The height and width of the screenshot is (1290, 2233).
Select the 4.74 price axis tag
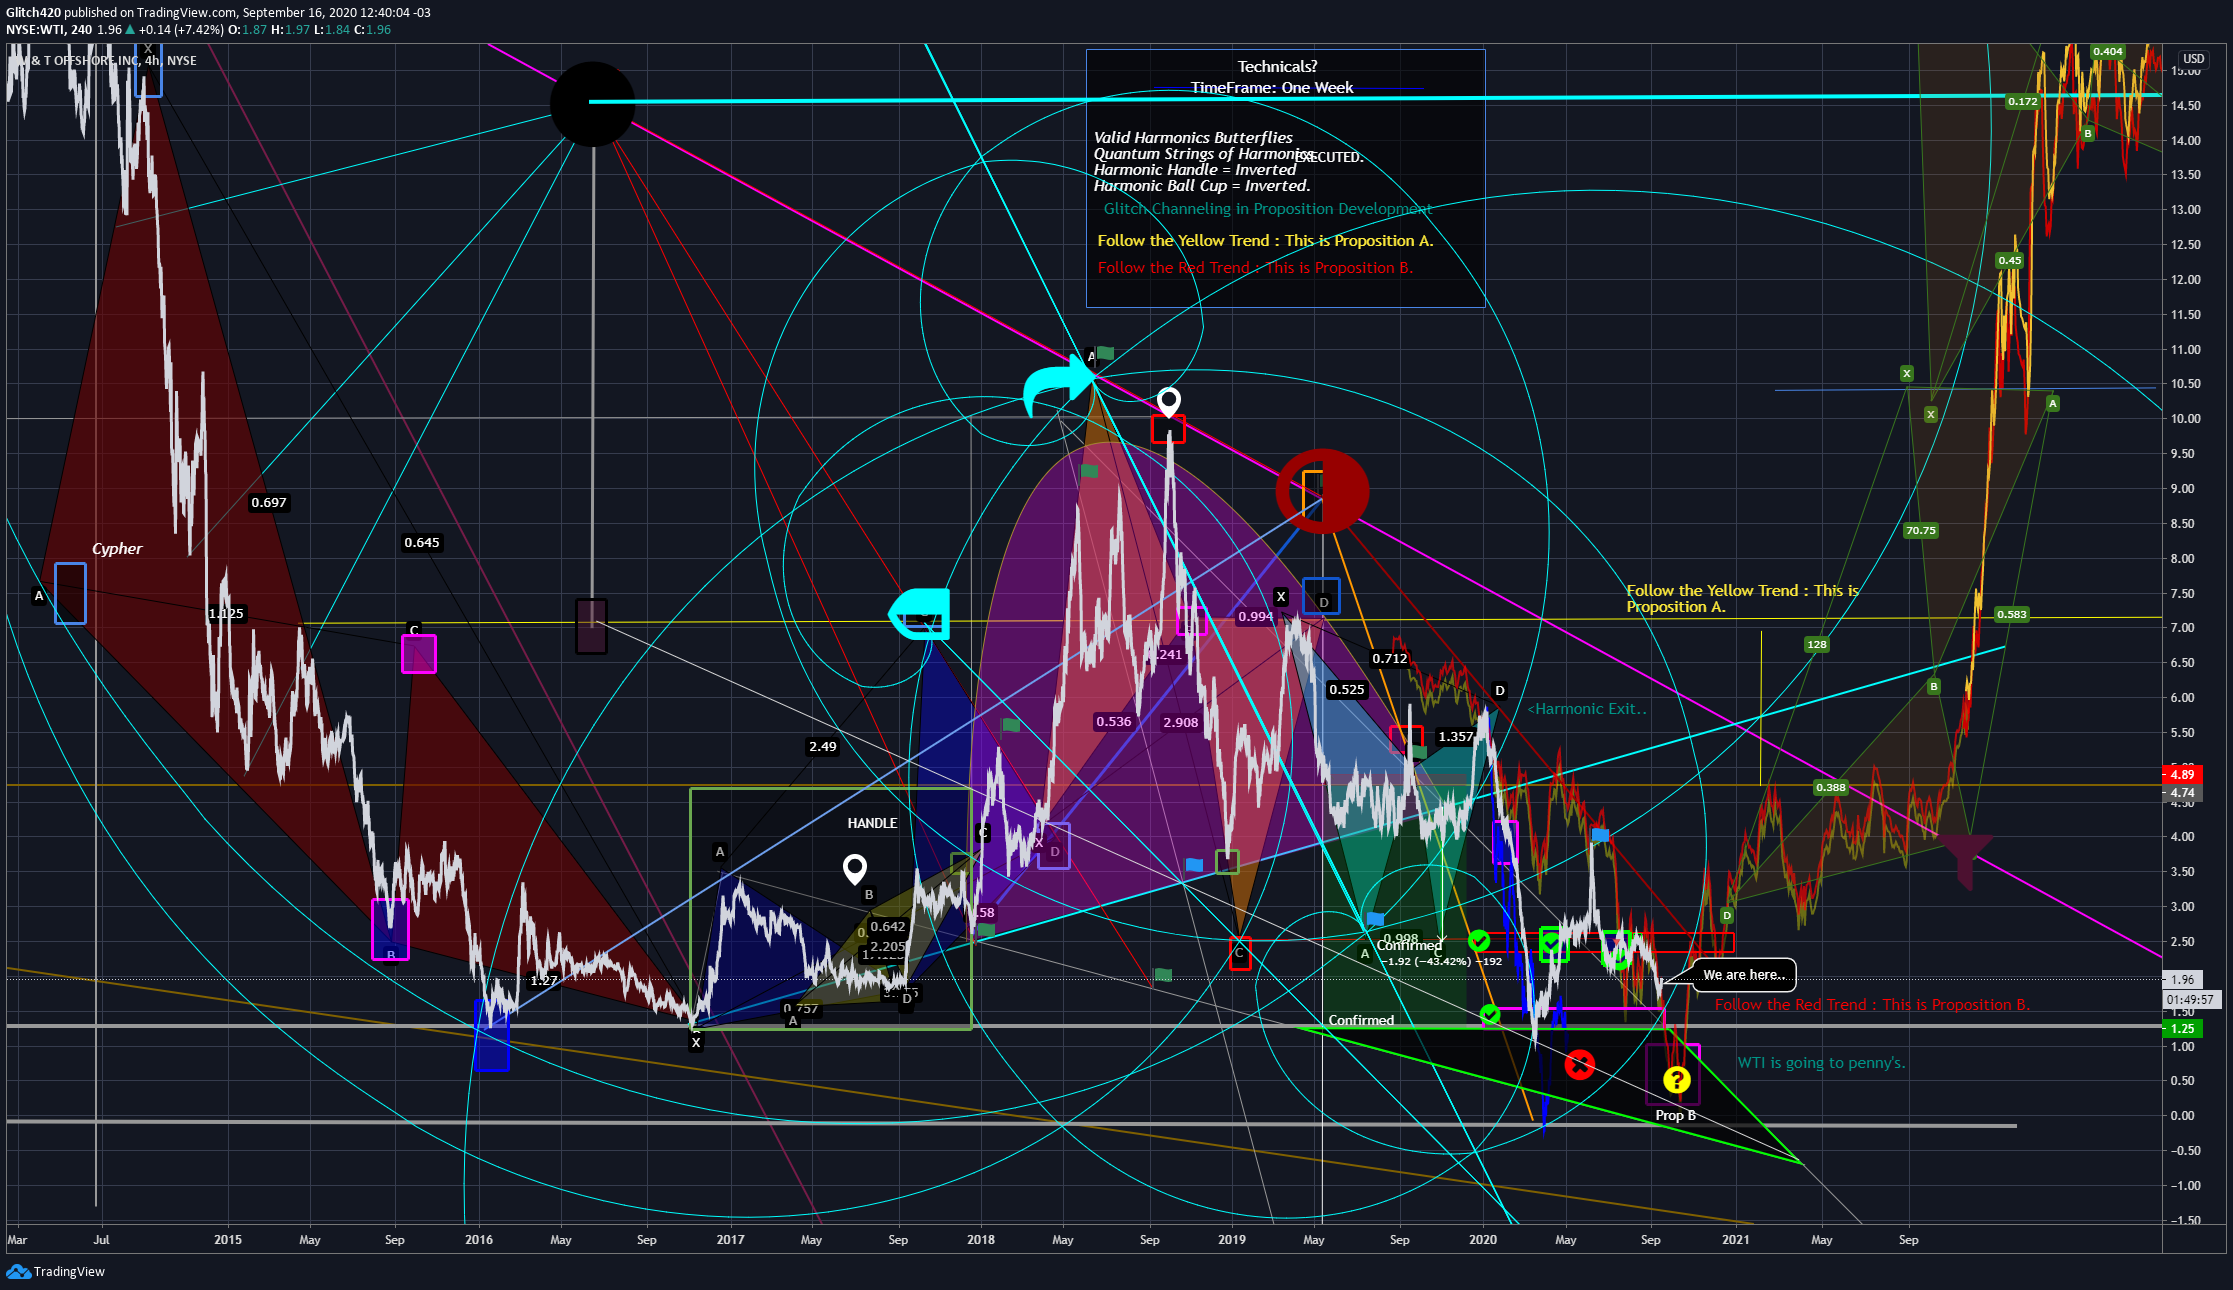click(2181, 793)
